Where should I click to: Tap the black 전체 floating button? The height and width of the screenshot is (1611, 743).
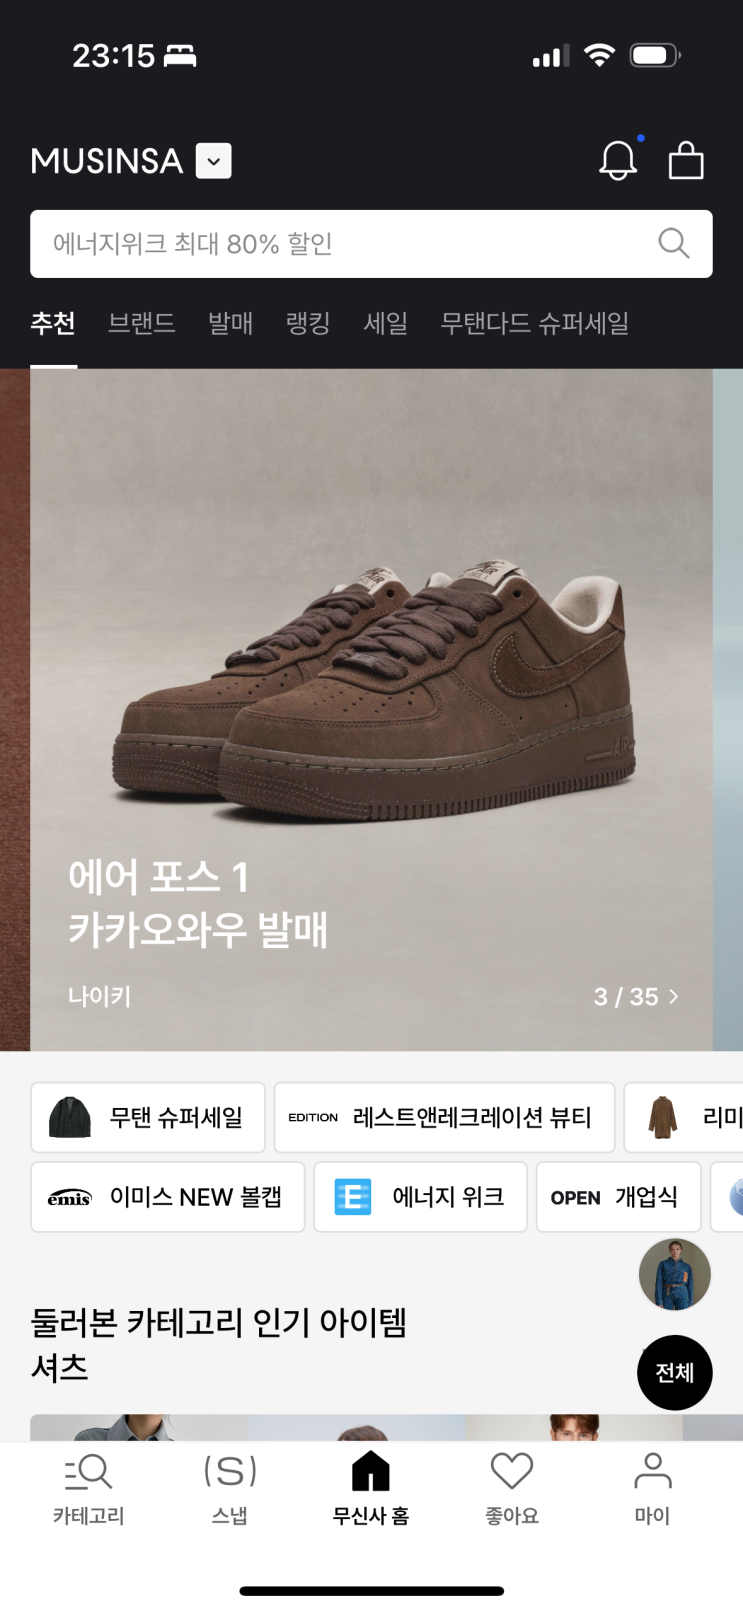tap(675, 1372)
